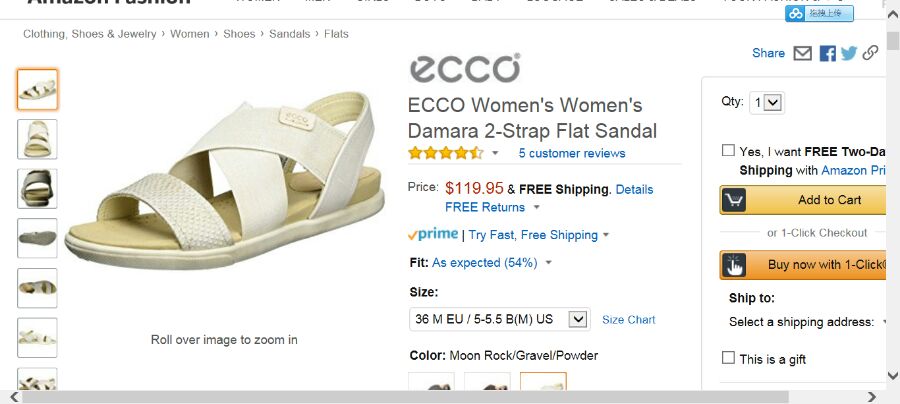Copy the product link icon
This screenshot has width=900, height=404.
coord(870,53)
